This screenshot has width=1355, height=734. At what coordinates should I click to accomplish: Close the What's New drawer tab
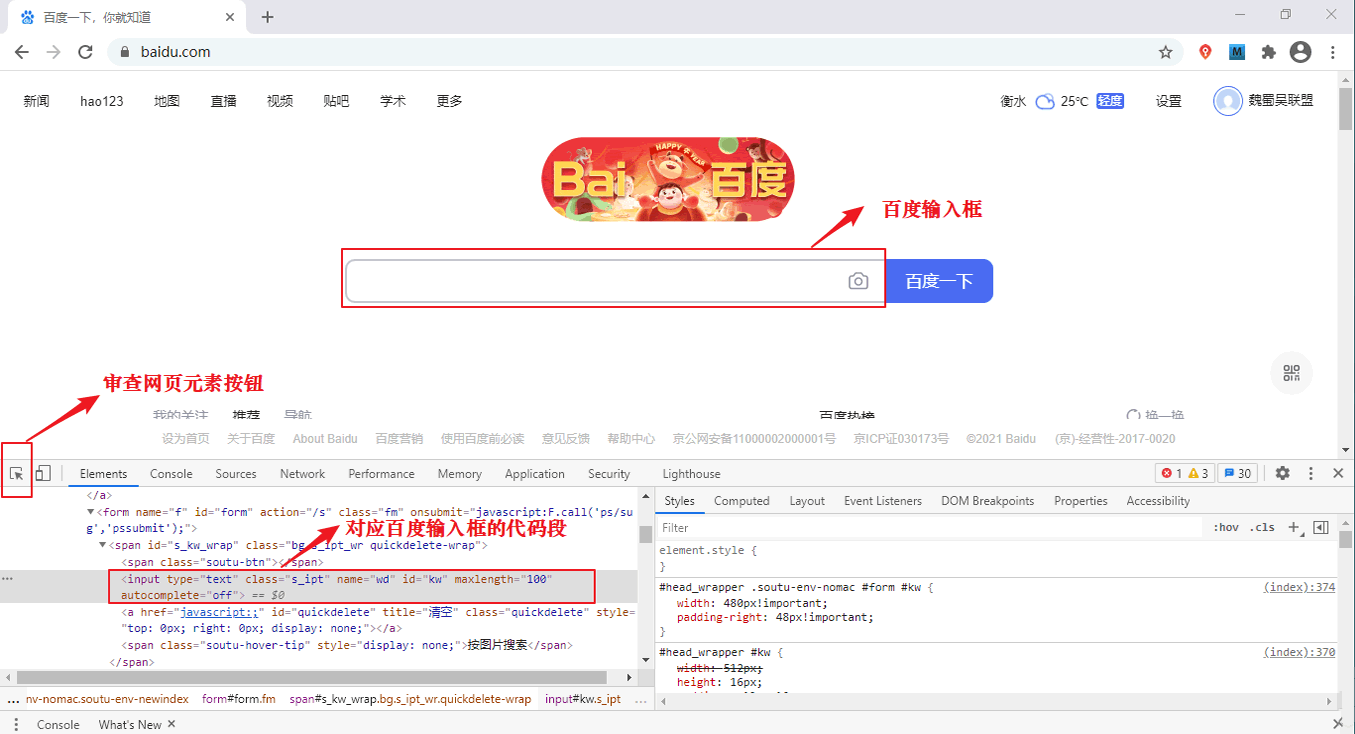tap(171, 724)
